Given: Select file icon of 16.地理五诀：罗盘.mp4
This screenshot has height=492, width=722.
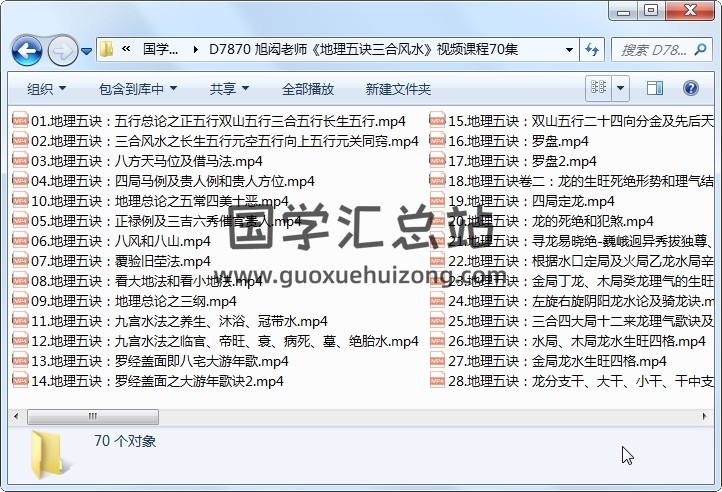Looking at the screenshot, I should tap(437, 141).
